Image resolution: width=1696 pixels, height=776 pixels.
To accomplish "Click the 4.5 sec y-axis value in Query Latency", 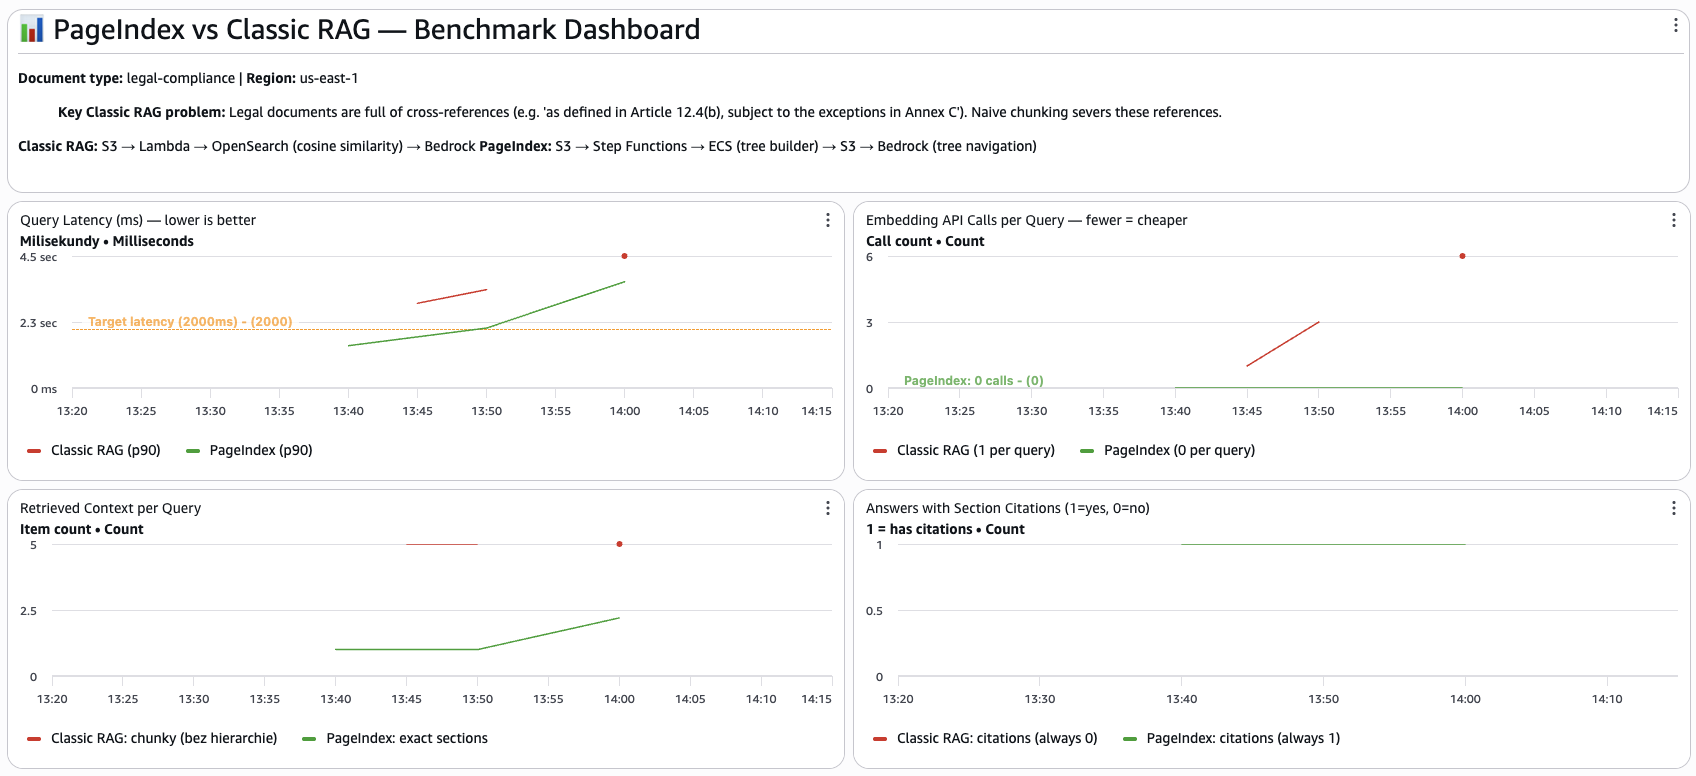I will click(x=38, y=257).
